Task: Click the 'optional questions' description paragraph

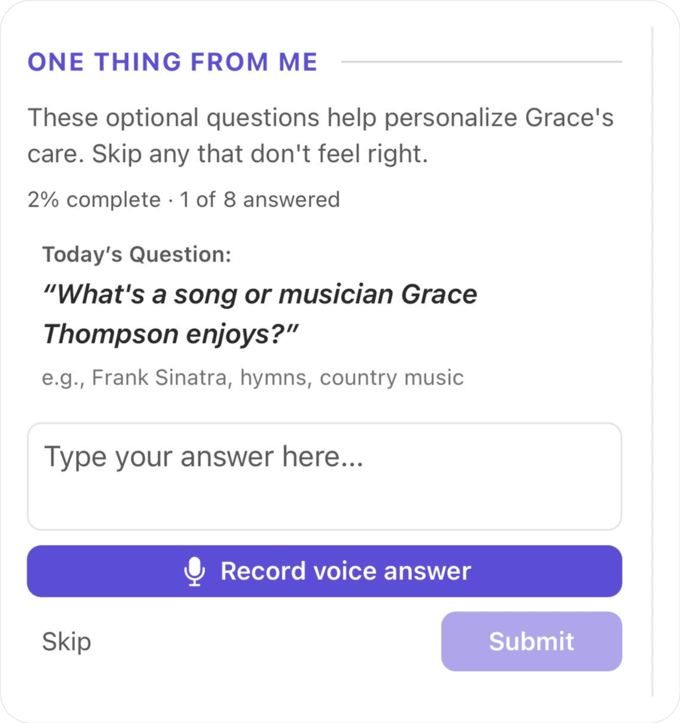Action: [320, 136]
